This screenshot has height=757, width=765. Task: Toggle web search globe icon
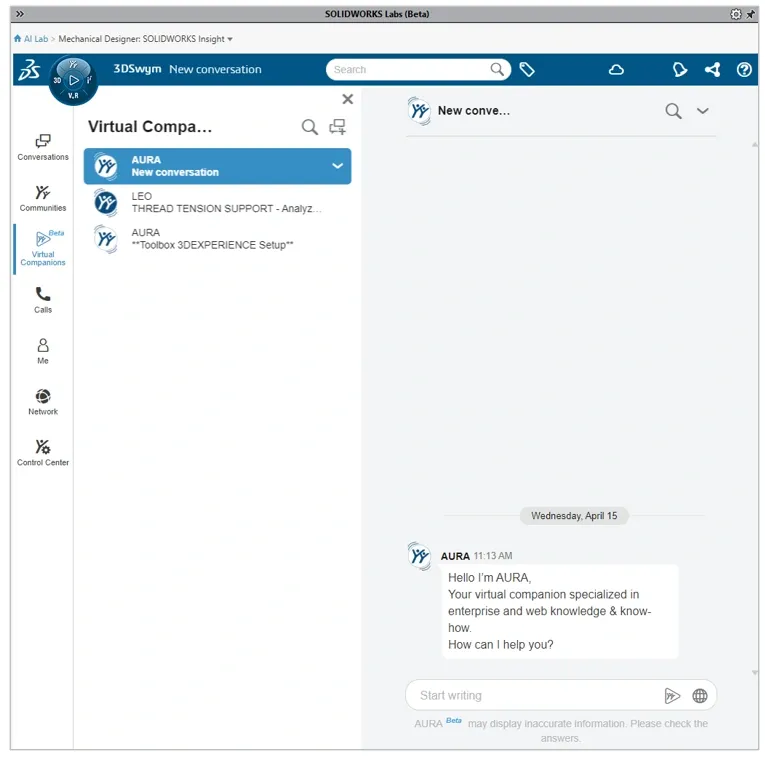coord(700,696)
